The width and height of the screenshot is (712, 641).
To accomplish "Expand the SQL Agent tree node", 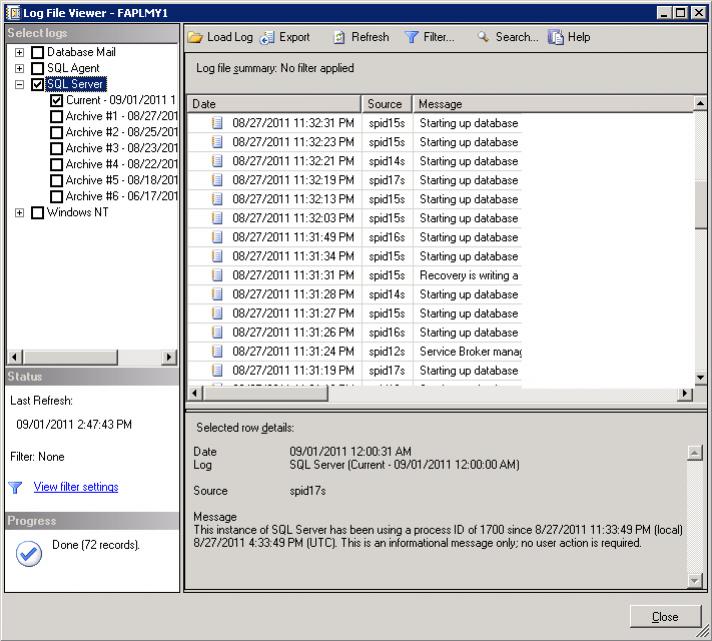I will (x=20, y=68).
